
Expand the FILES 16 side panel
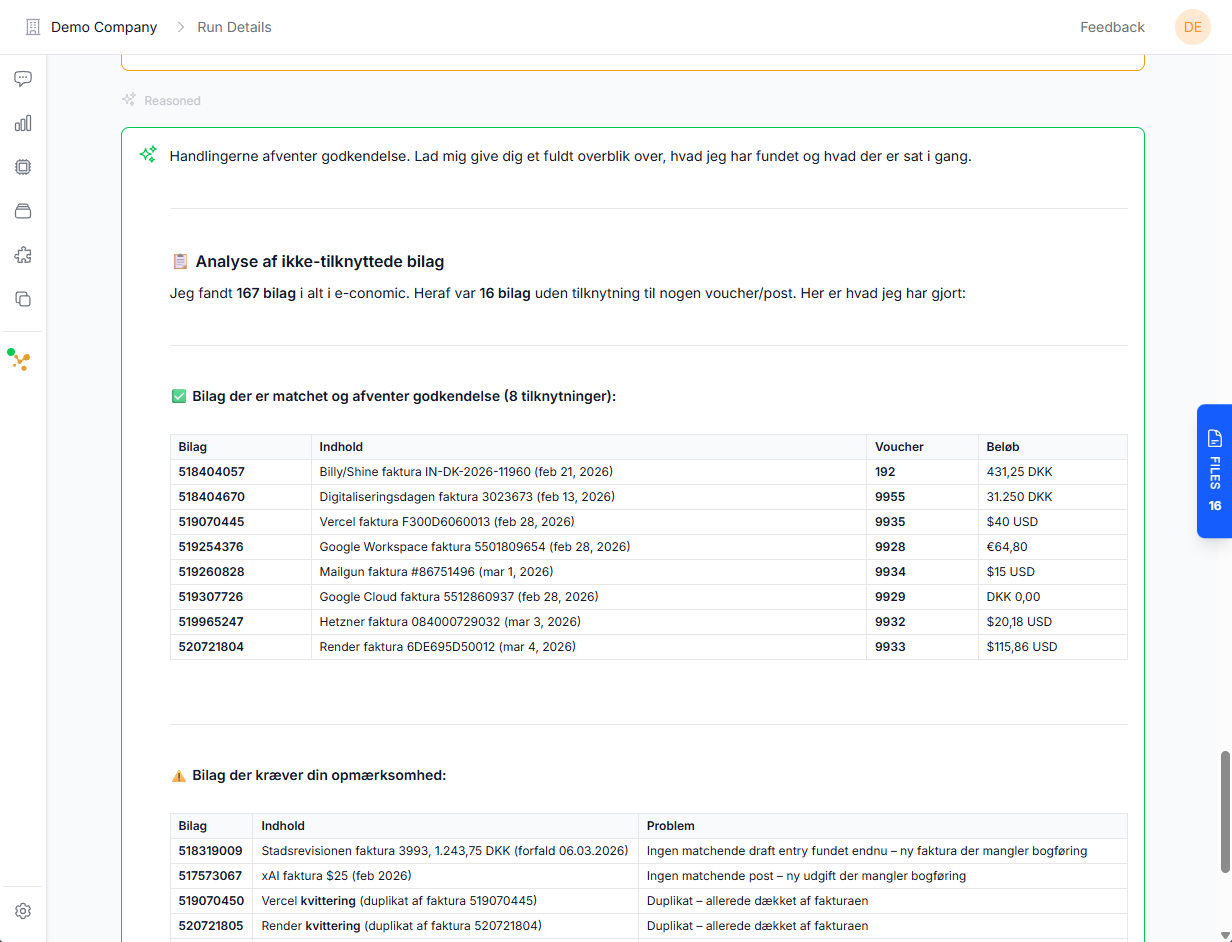point(1214,471)
